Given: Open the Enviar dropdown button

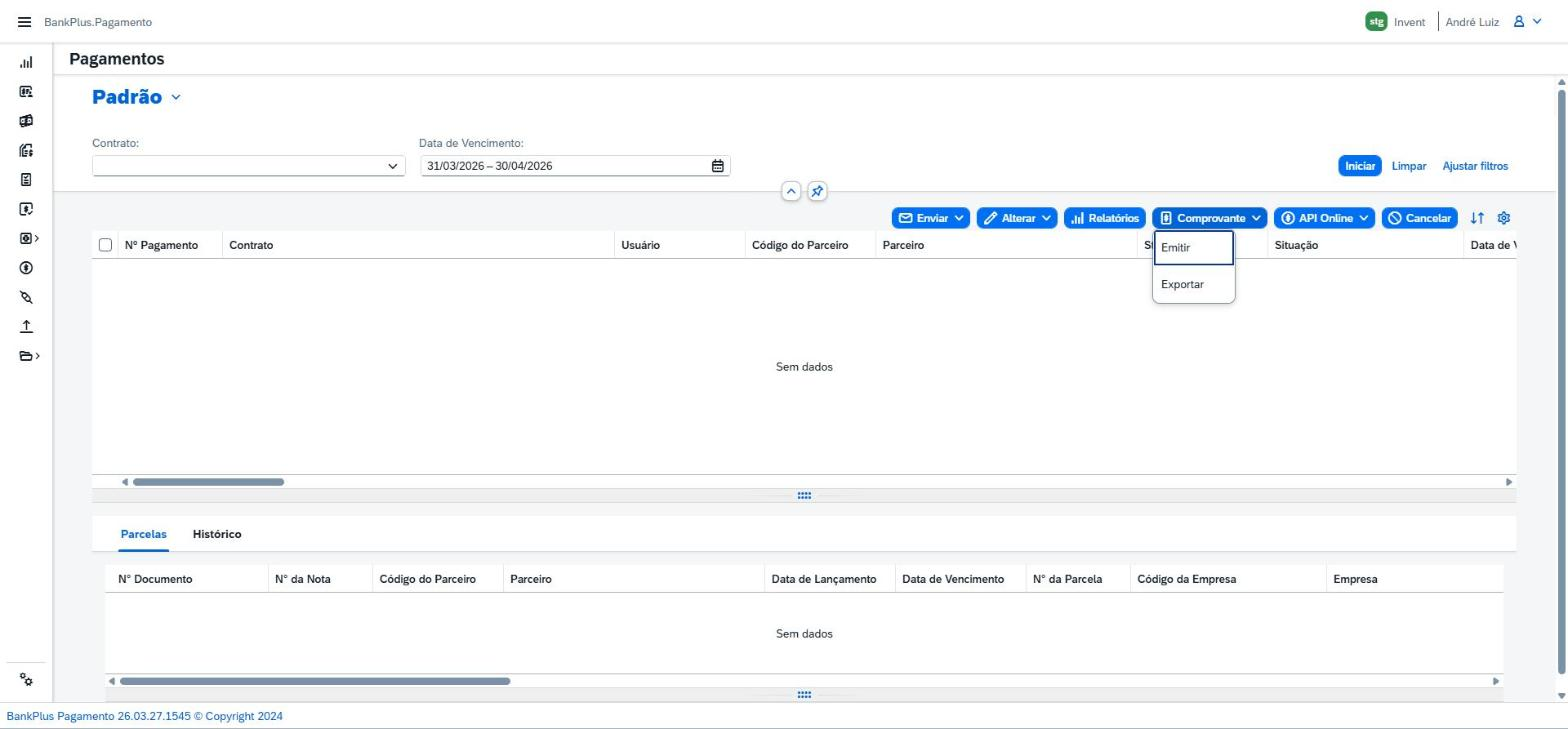Looking at the screenshot, I should coord(931,218).
